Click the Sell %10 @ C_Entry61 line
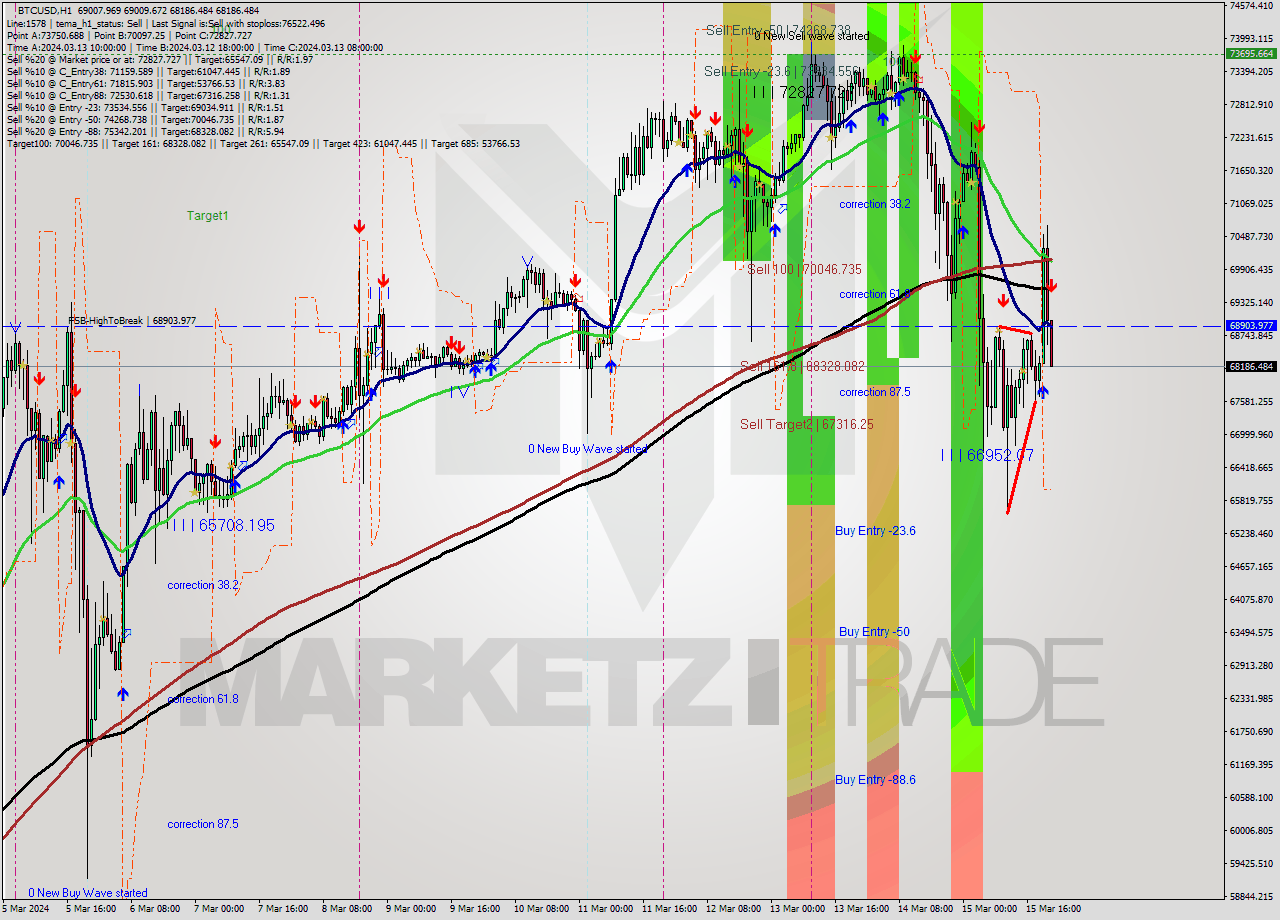The image size is (1280, 920). tap(148, 83)
